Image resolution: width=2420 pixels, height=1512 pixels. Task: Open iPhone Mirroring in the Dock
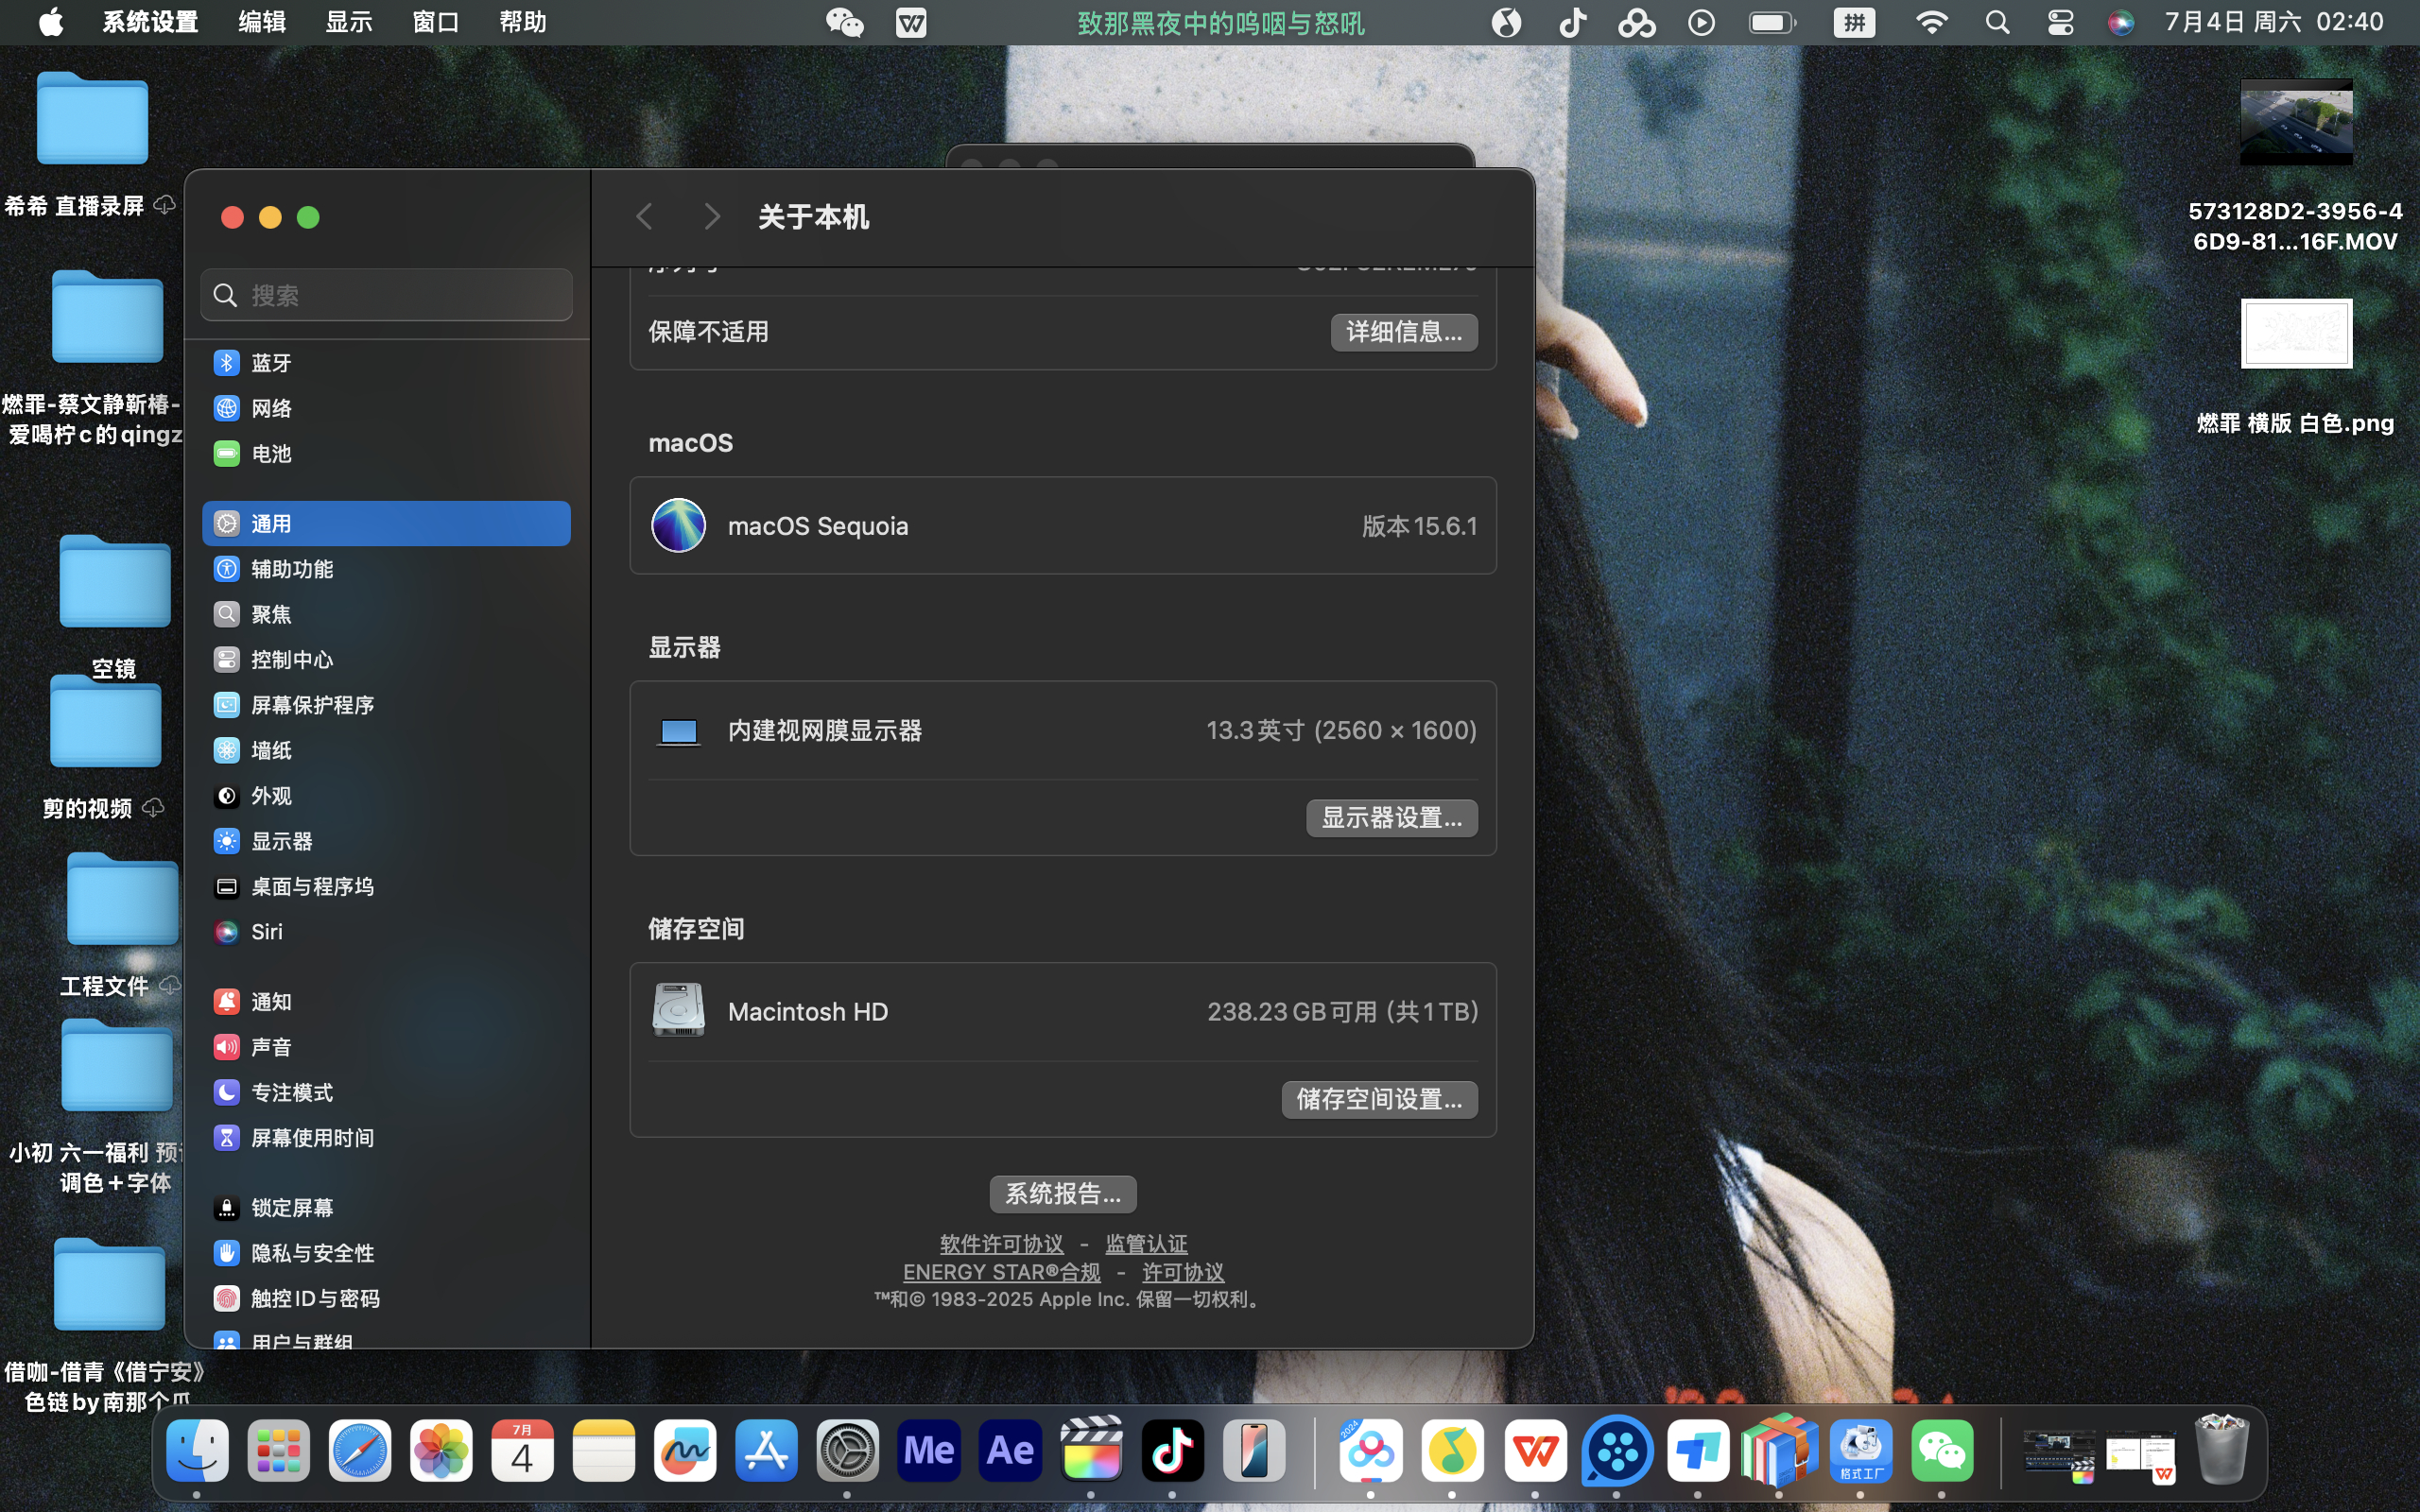pyautogui.click(x=1254, y=1450)
